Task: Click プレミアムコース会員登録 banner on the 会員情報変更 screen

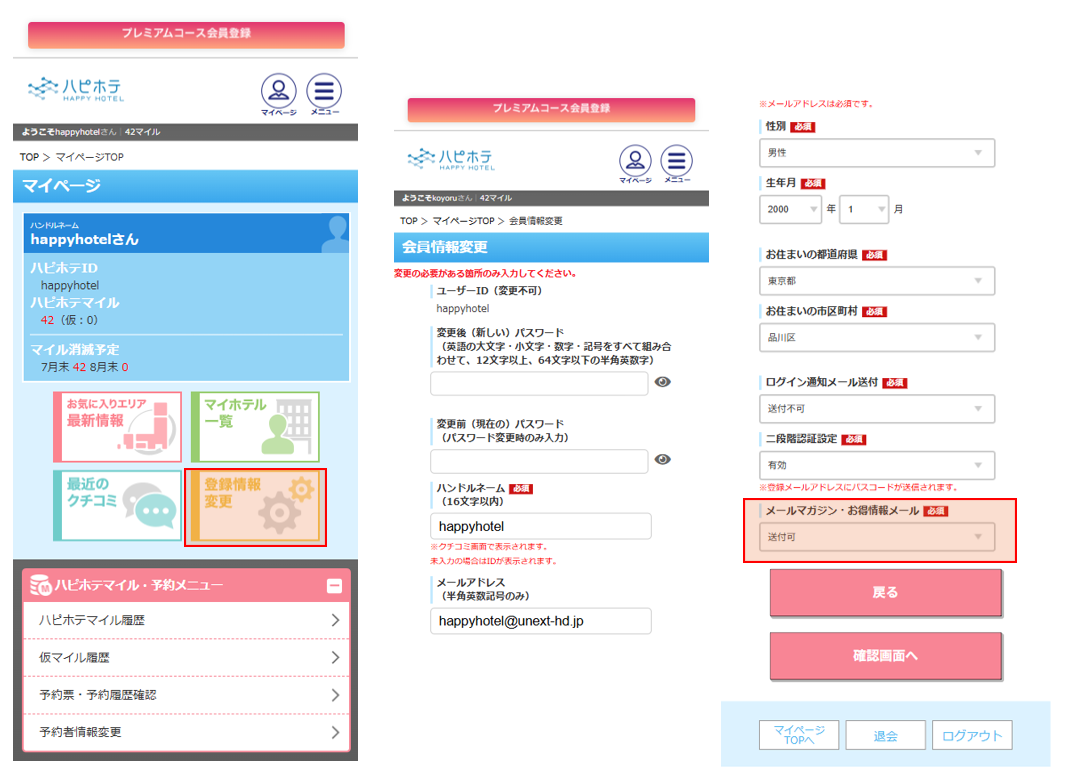Action: [x=551, y=109]
